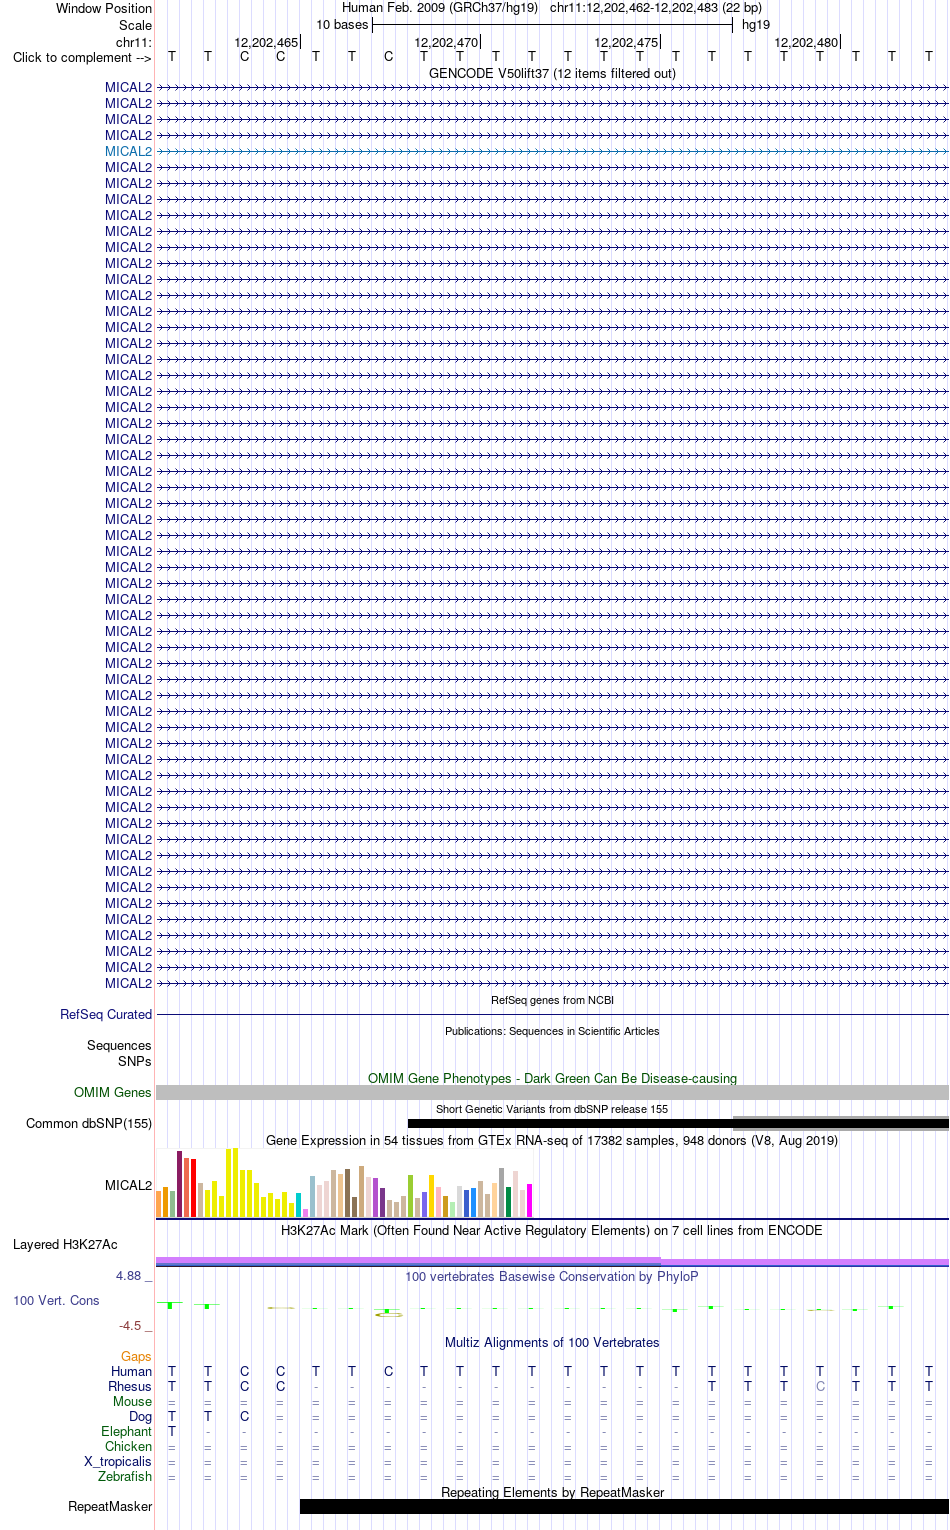
Task: Click the -4.5 PhyloP lower scale value
Action: pyautogui.click(x=130, y=1325)
